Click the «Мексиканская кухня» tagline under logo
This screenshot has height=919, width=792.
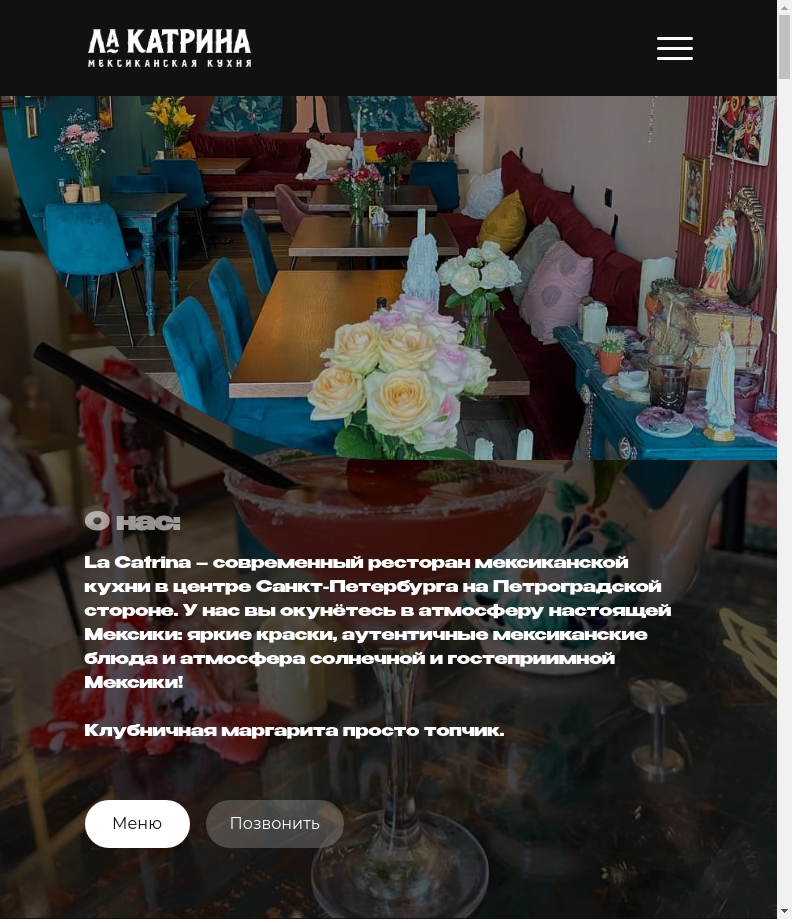click(x=169, y=63)
